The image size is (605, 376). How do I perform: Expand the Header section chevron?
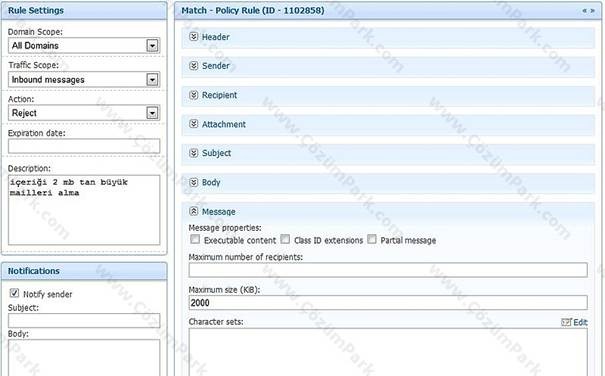(194, 37)
